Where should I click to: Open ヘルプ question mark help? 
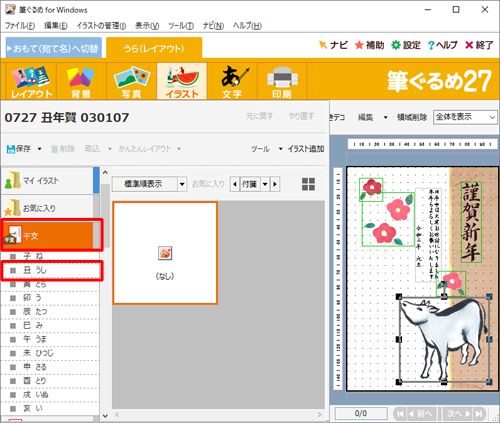pos(442,45)
